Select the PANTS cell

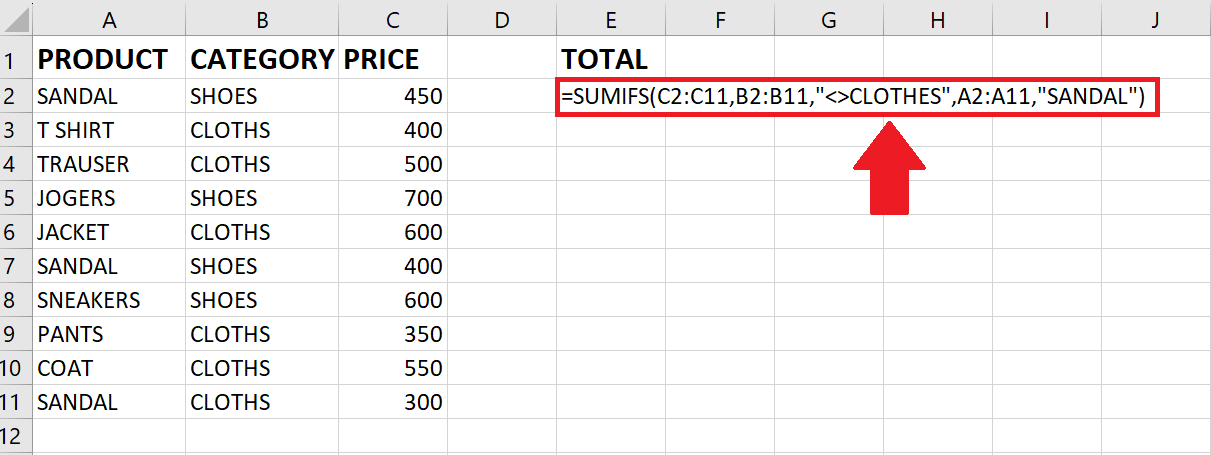[109, 334]
